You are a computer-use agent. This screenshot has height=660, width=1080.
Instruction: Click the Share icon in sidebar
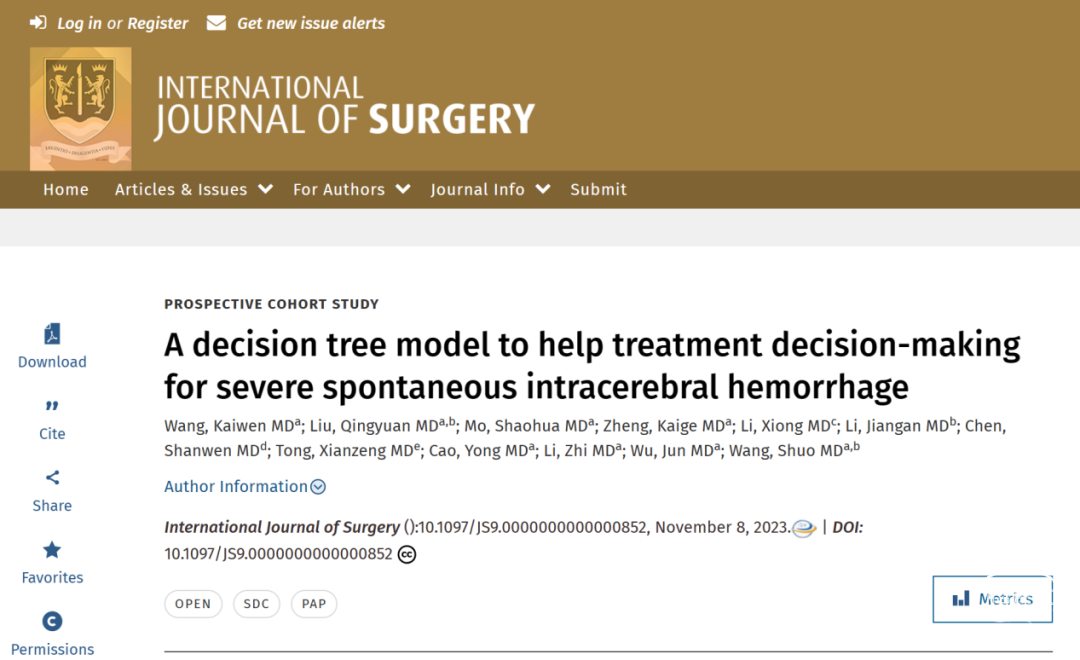(x=52, y=477)
